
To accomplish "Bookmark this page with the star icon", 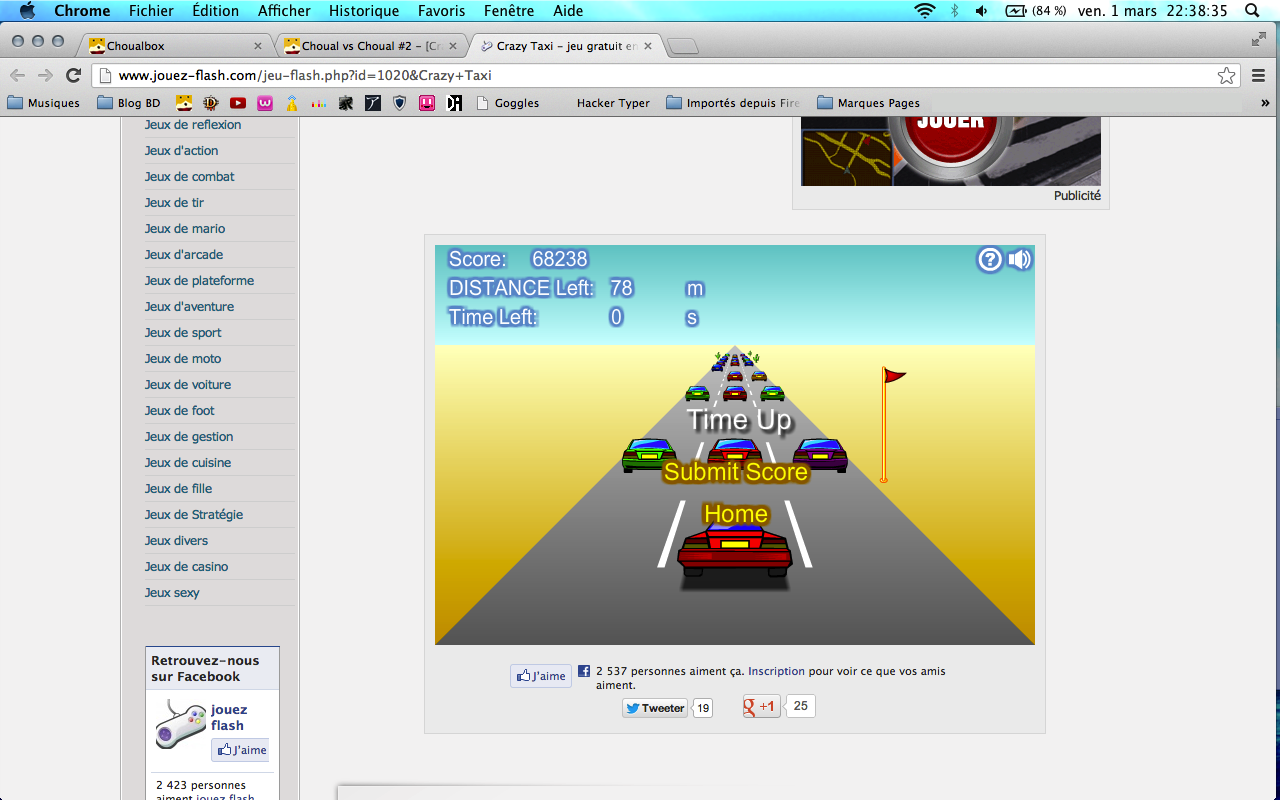I will pos(1226,75).
